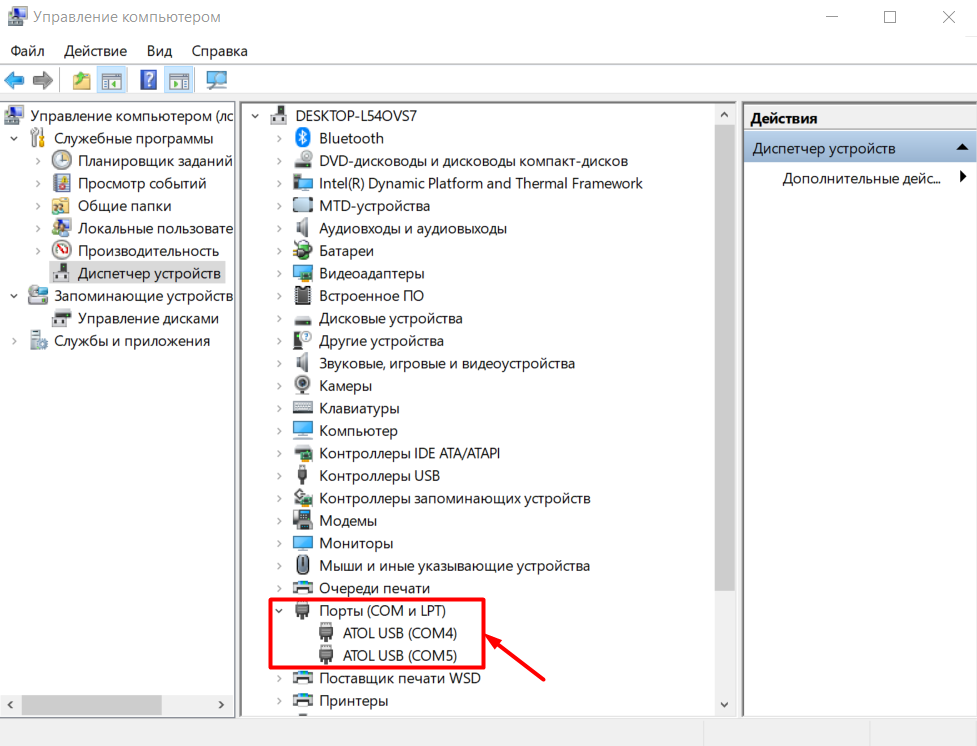Select Intel(R) Dynamic Platform and Thermal Framework
Image resolution: width=977 pixels, height=746 pixels.
click(480, 183)
